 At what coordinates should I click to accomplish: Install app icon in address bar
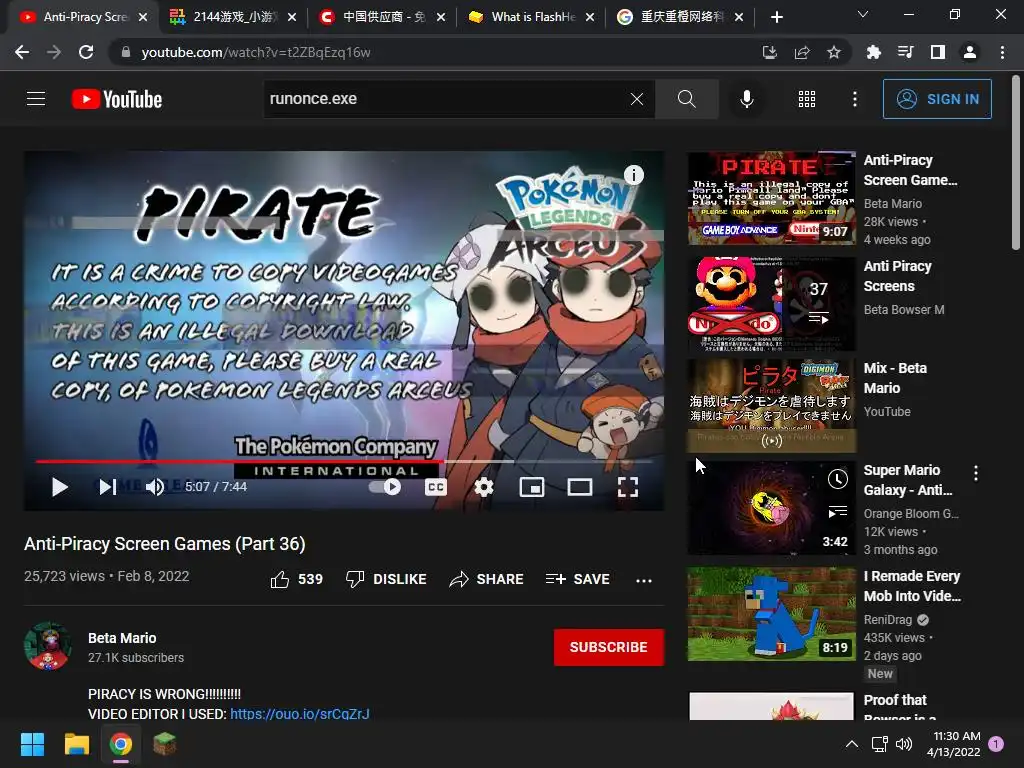(x=769, y=52)
